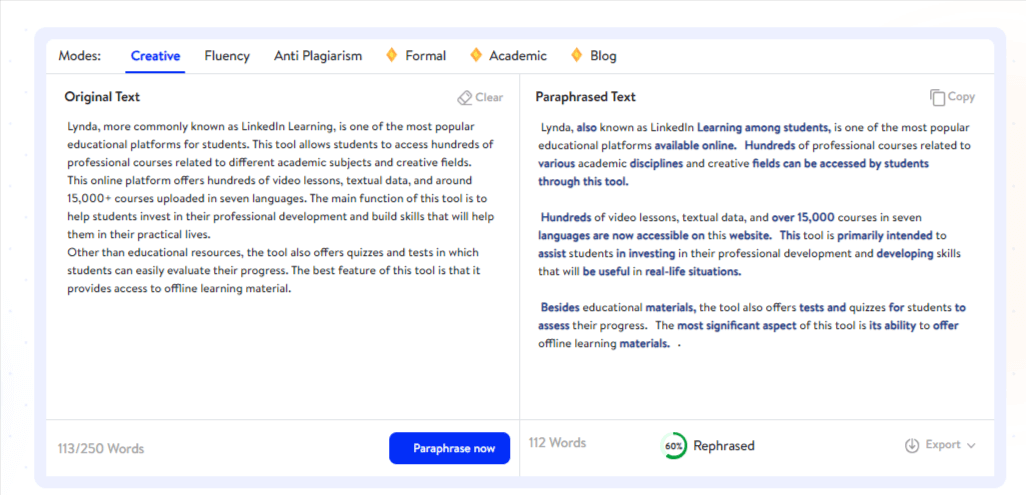Switch to the Creative mode tab

point(155,56)
